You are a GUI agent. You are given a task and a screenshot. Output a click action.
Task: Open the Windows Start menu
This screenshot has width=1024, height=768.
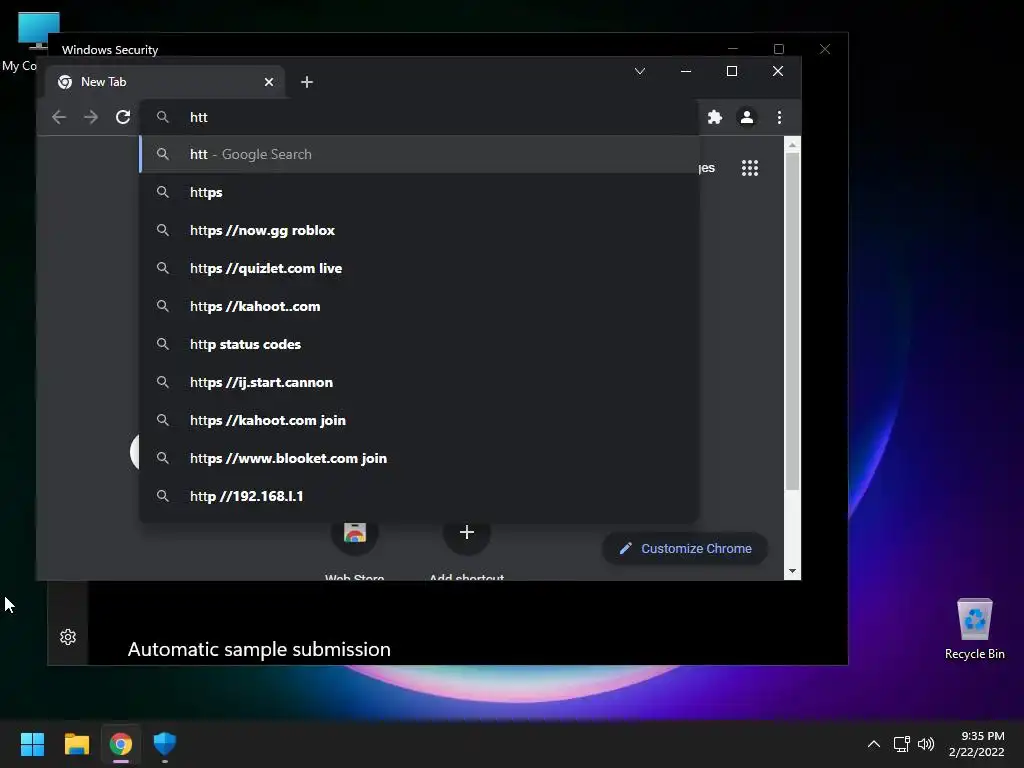pyautogui.click(x=32, y=744)
